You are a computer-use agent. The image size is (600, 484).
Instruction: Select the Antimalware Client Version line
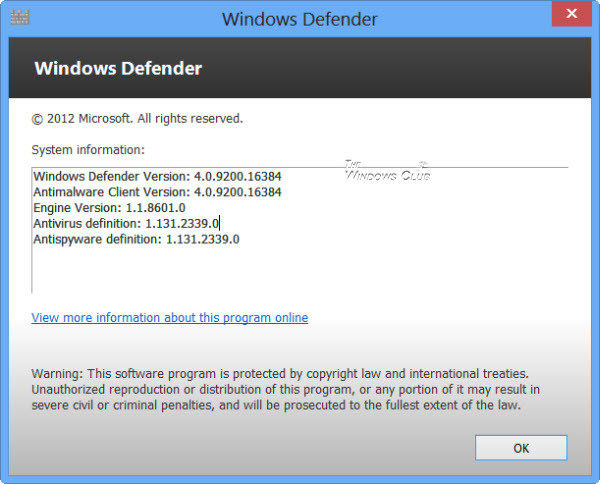157,192
